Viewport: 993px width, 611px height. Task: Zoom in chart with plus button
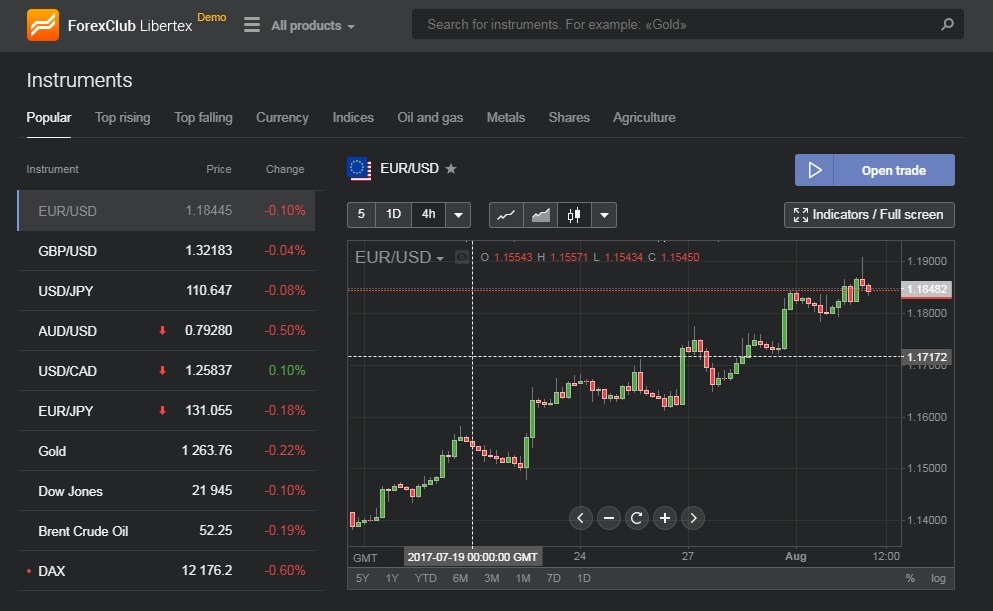pyautogui.click(x=665, y=518)
